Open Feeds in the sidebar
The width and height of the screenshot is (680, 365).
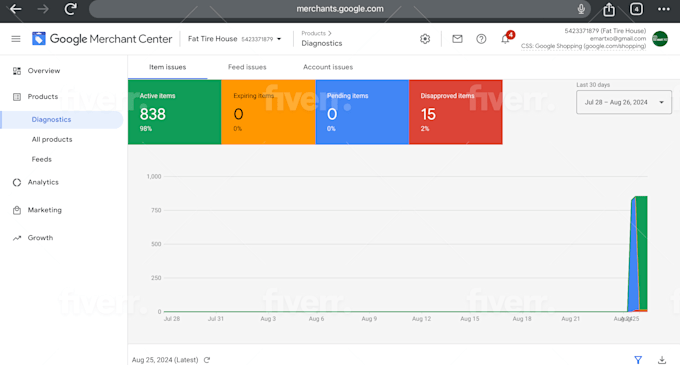pos(42,159)
